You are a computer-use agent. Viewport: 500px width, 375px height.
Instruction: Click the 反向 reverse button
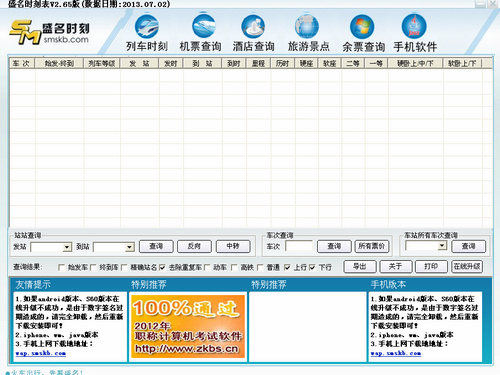pyautogui.click(x=194, y=246)
